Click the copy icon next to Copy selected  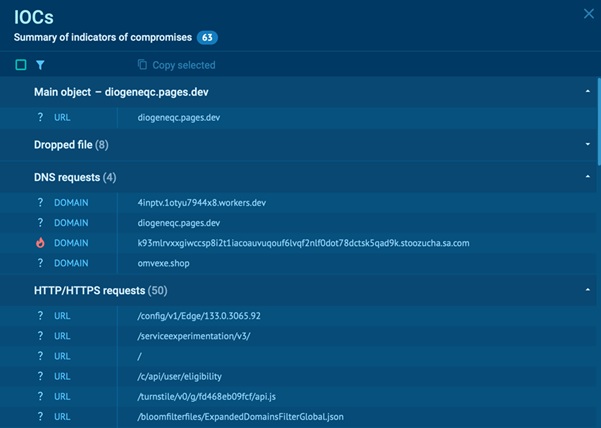point(142,65)
